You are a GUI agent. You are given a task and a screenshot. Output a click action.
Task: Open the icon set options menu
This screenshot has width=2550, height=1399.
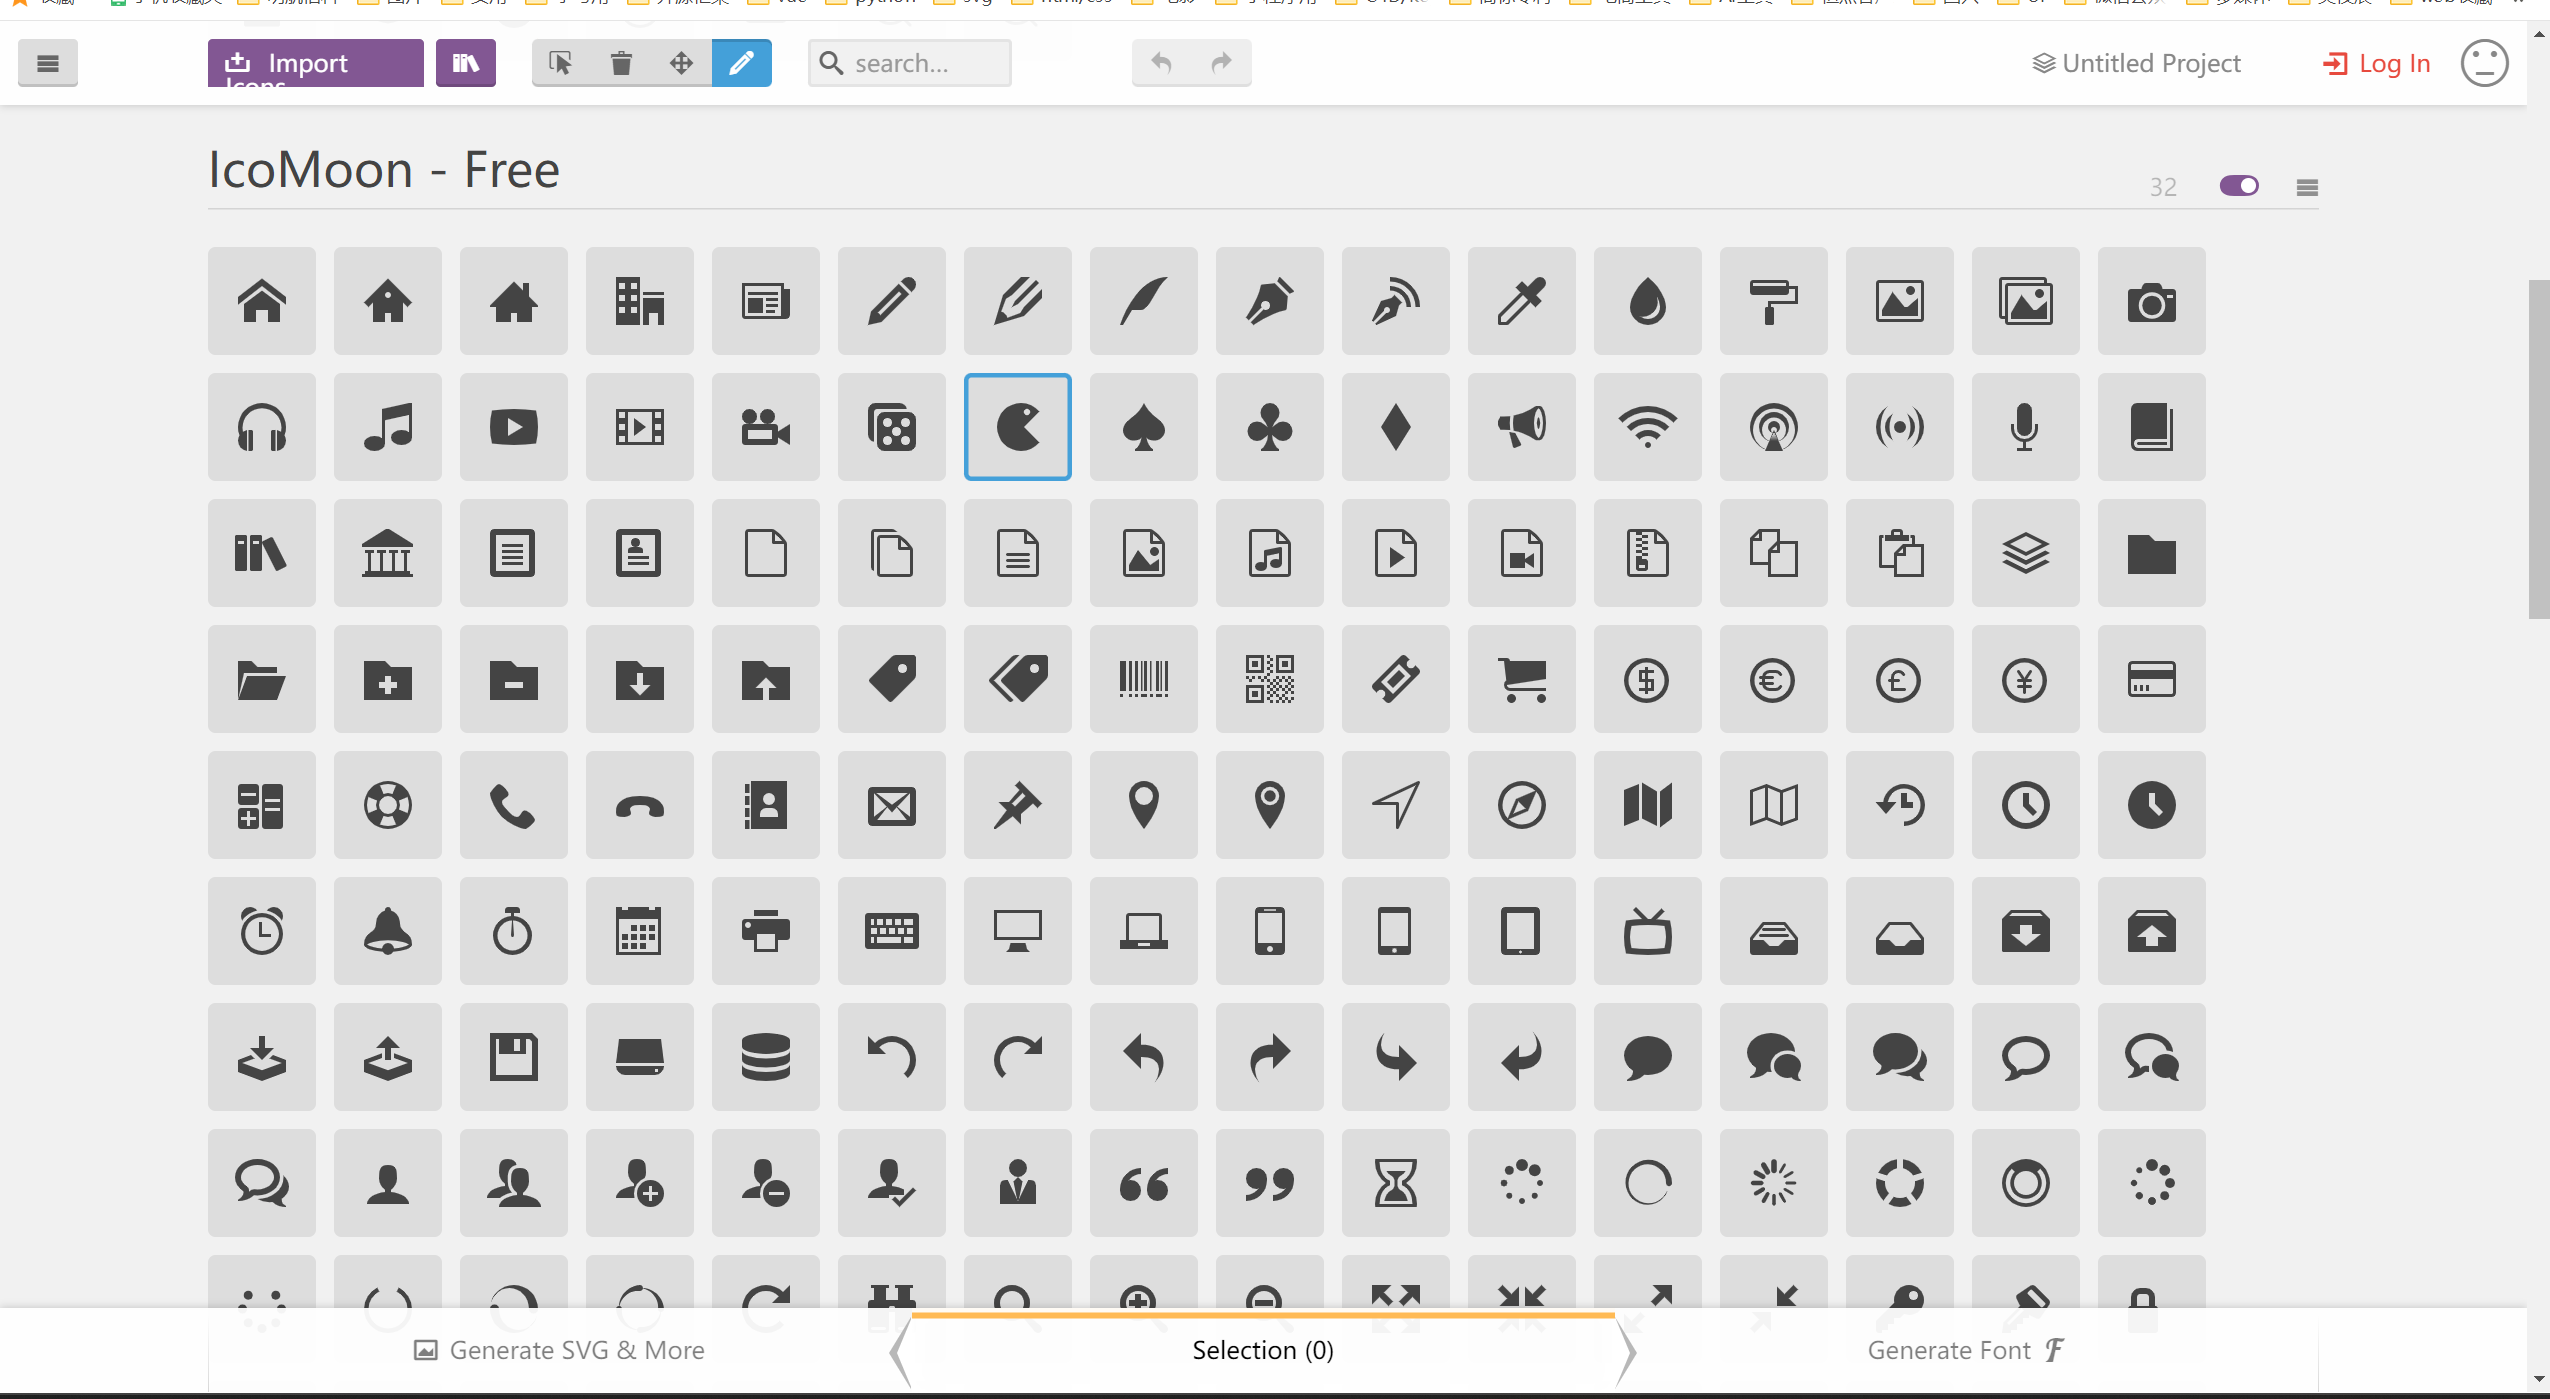[2307, 187]
